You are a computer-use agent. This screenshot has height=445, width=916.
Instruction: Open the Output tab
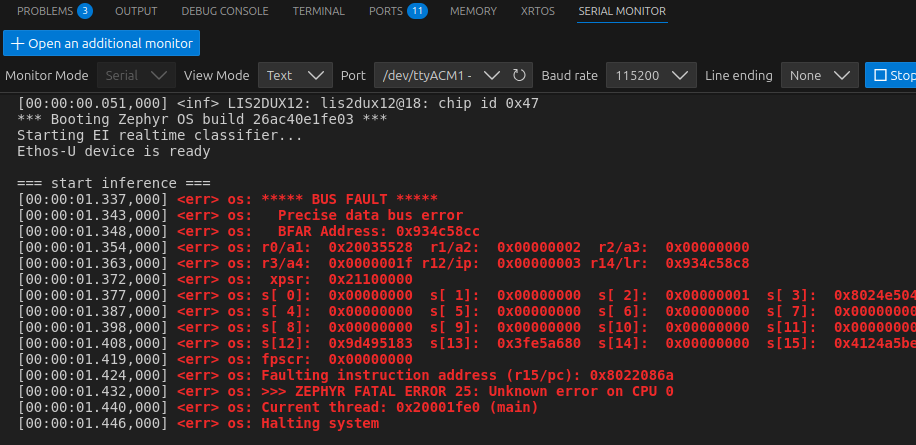tap(136, 11)
